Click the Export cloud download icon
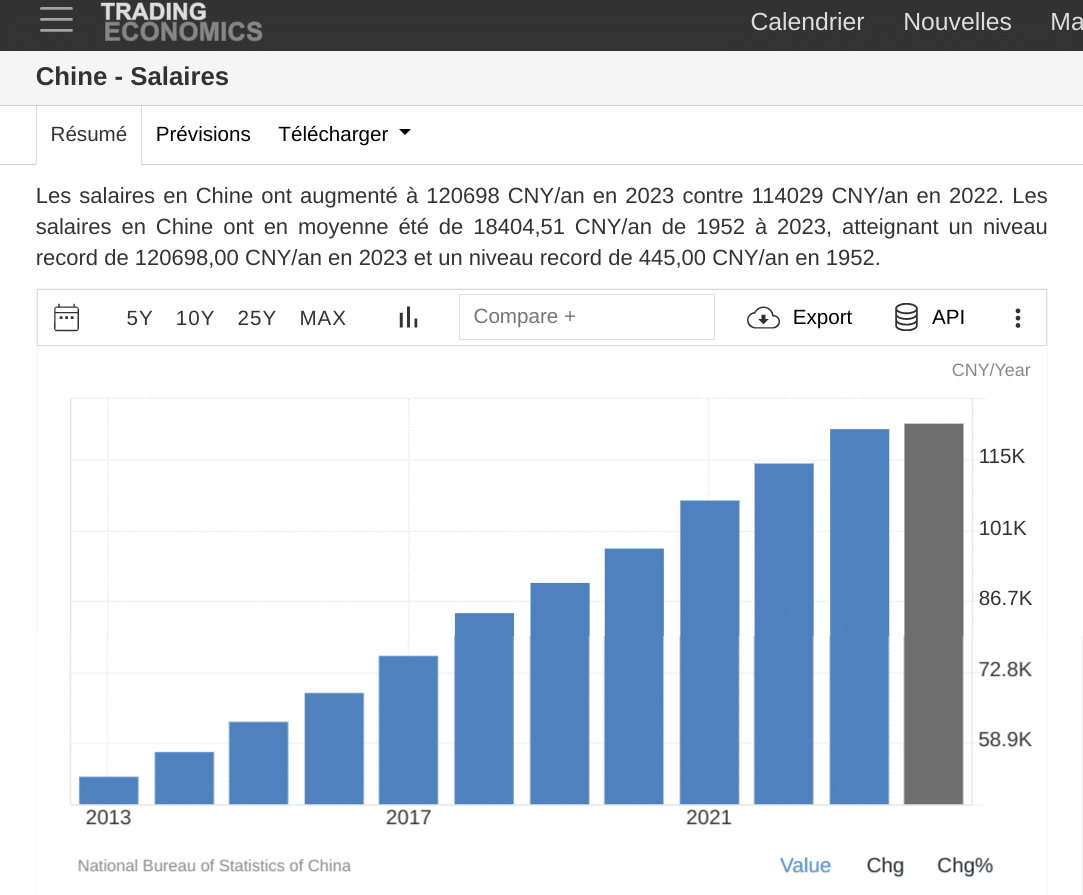 click(x=763, y=318)
